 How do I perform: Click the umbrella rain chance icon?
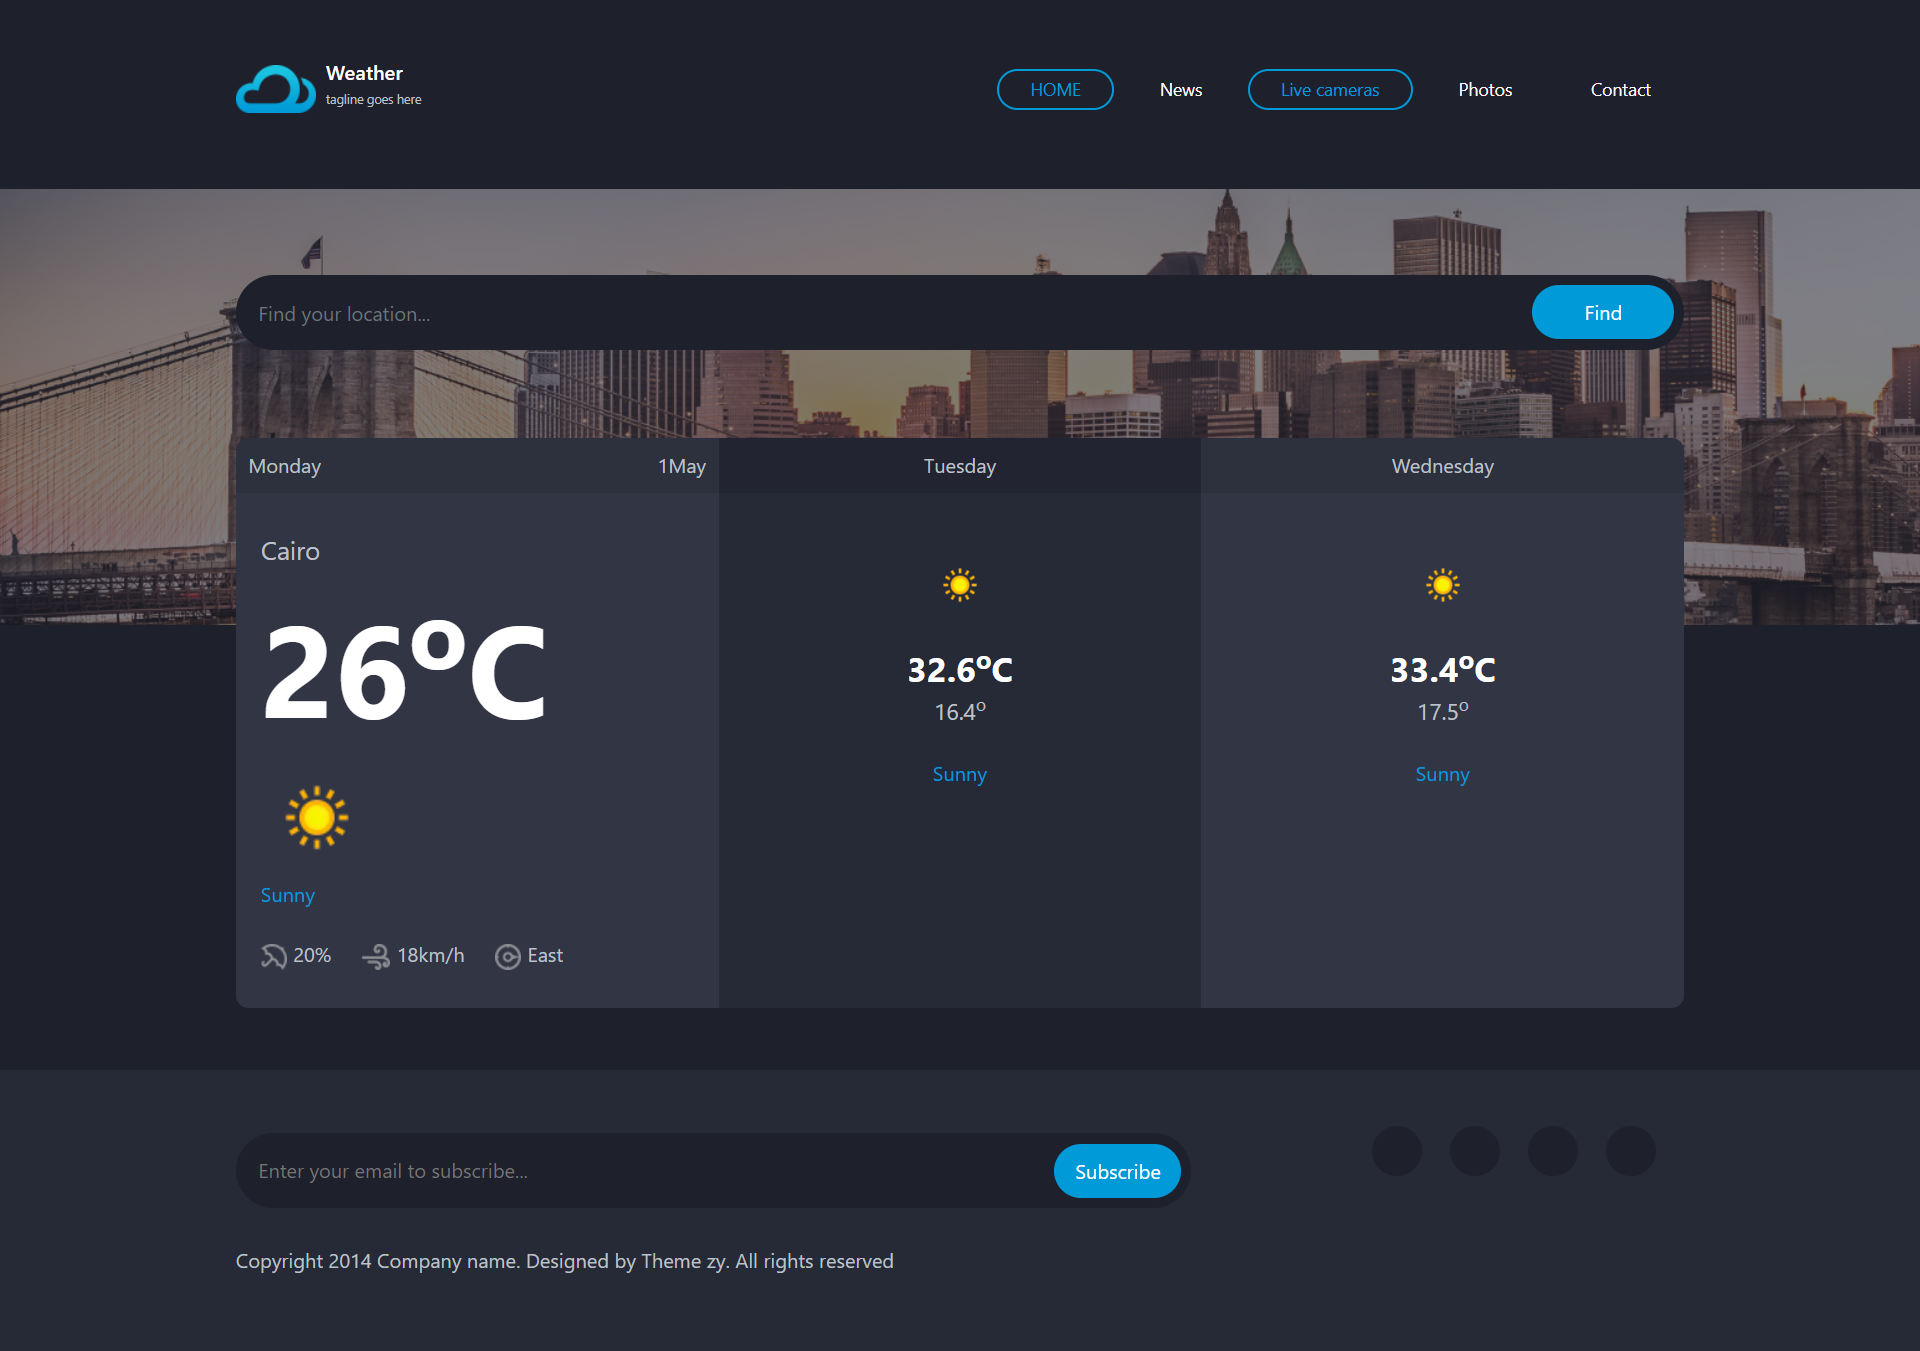(273, 956)
